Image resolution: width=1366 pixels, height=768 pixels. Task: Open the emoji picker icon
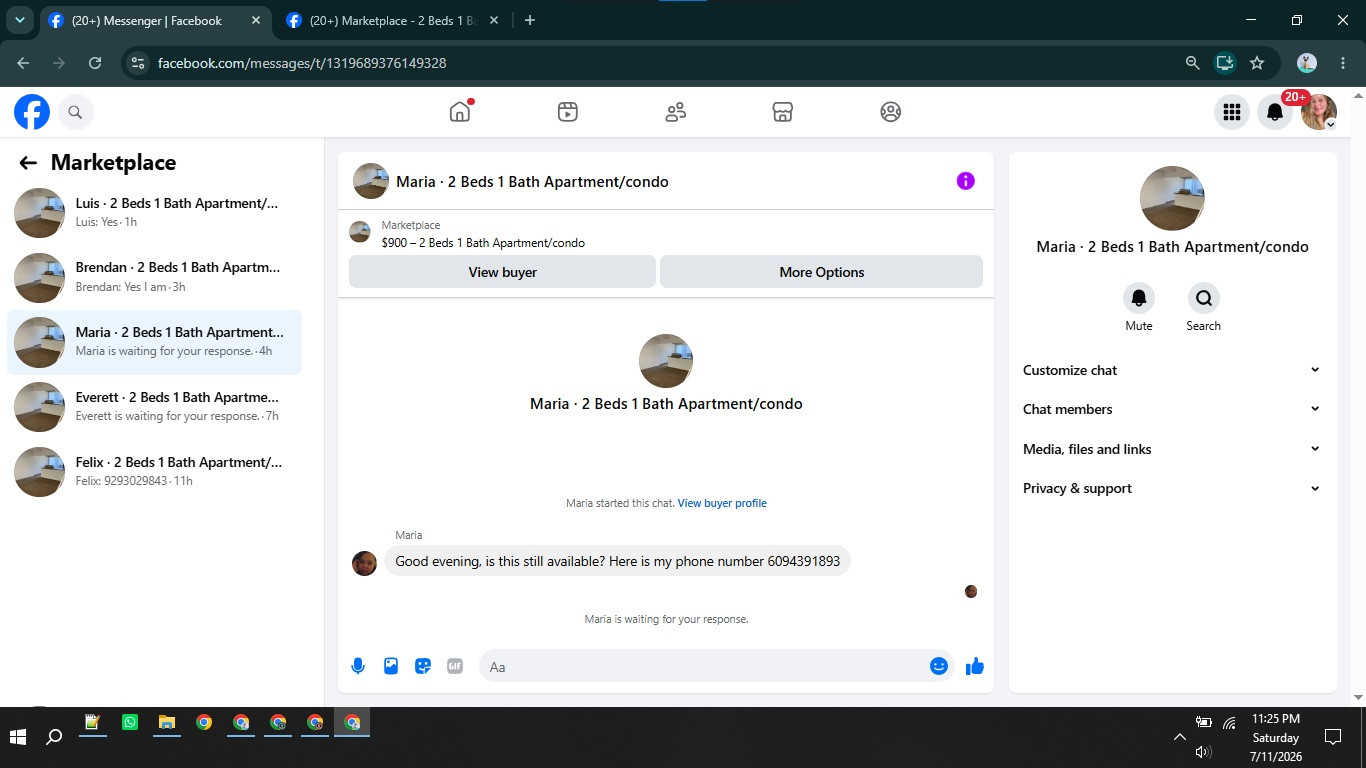(938, 666)
